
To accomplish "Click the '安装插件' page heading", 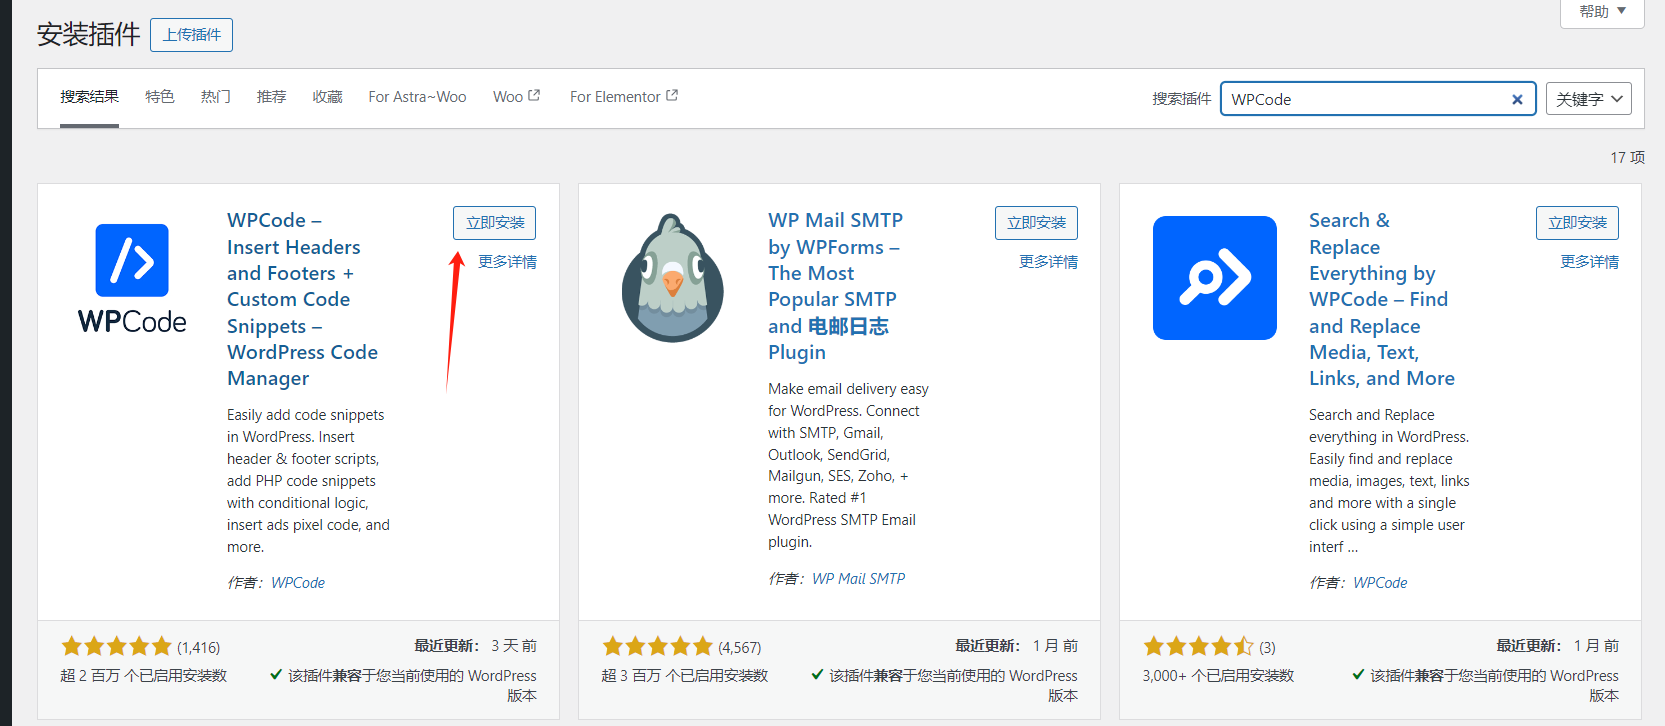I will click(89, 35).
